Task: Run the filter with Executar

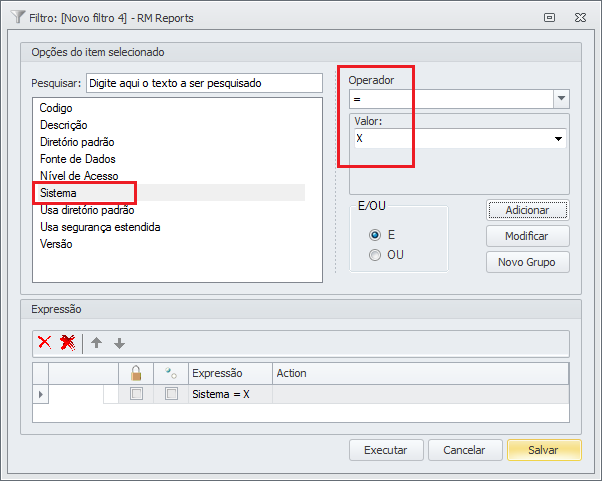Action: point(386,450)
